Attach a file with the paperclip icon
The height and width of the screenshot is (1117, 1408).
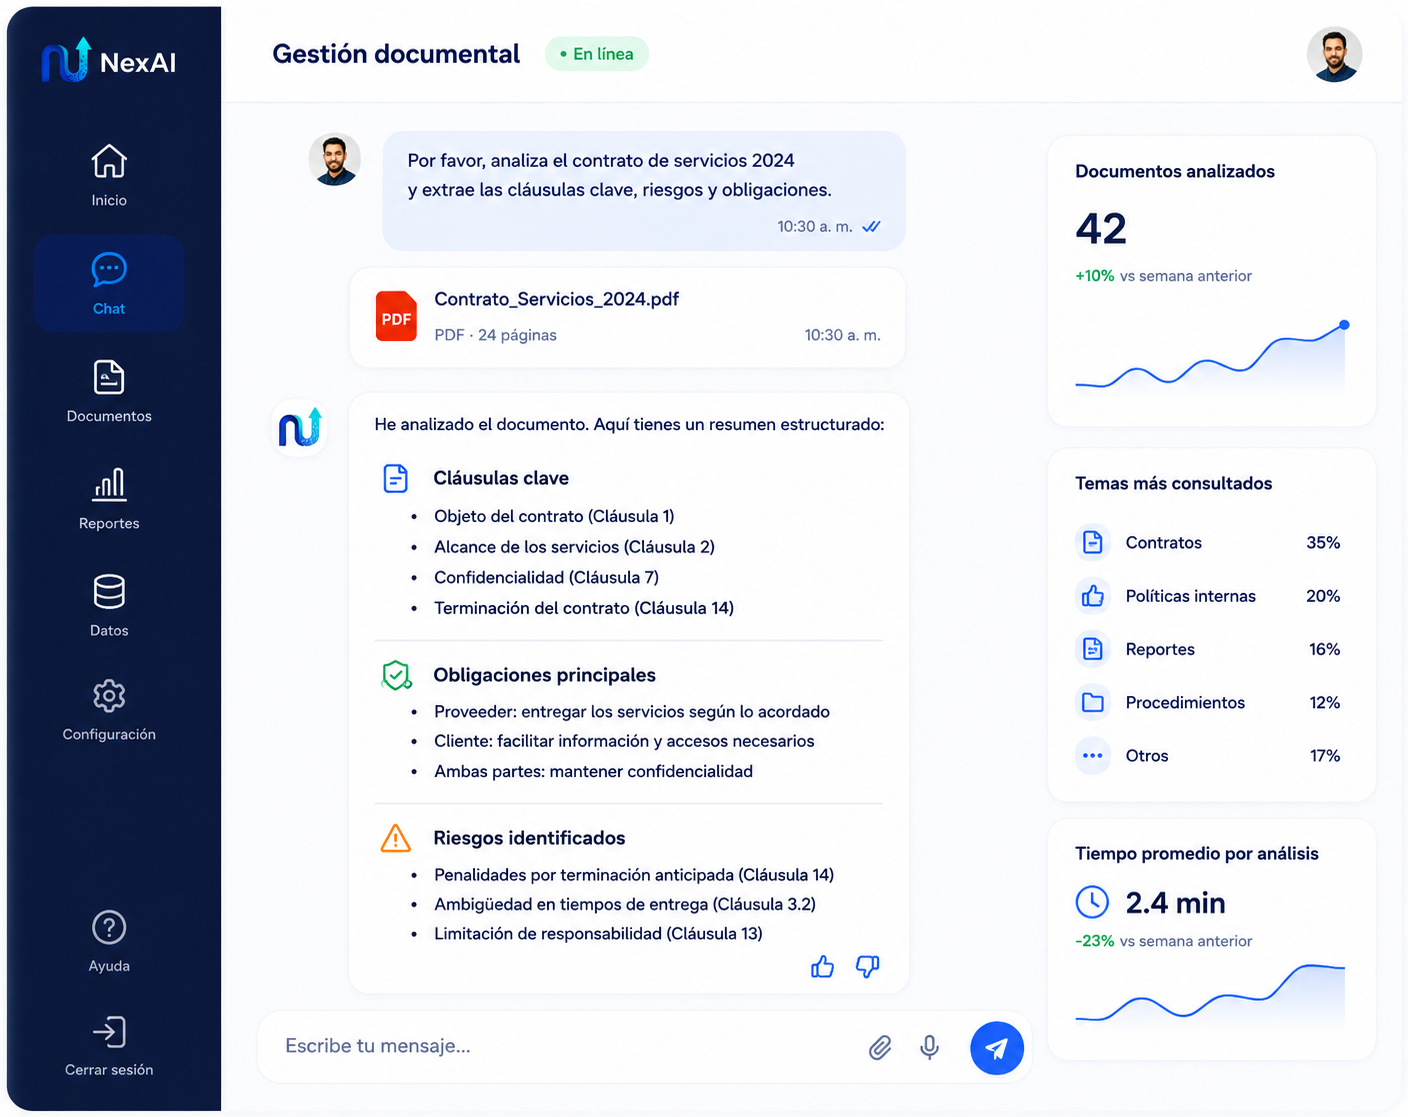coord(880,1047)
